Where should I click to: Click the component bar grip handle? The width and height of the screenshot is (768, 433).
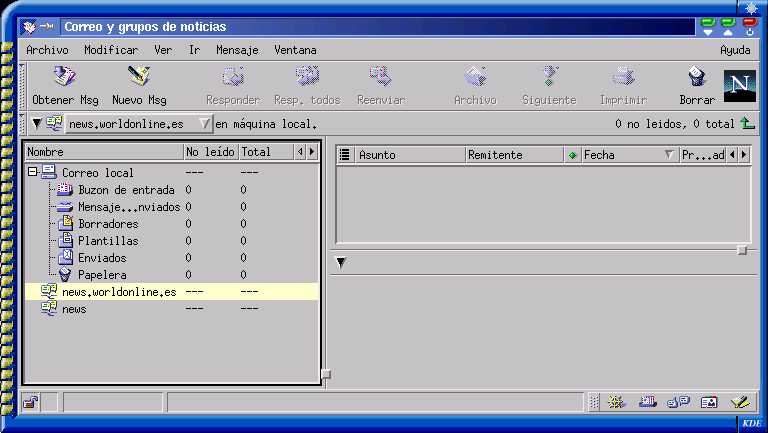click(593, 403)
